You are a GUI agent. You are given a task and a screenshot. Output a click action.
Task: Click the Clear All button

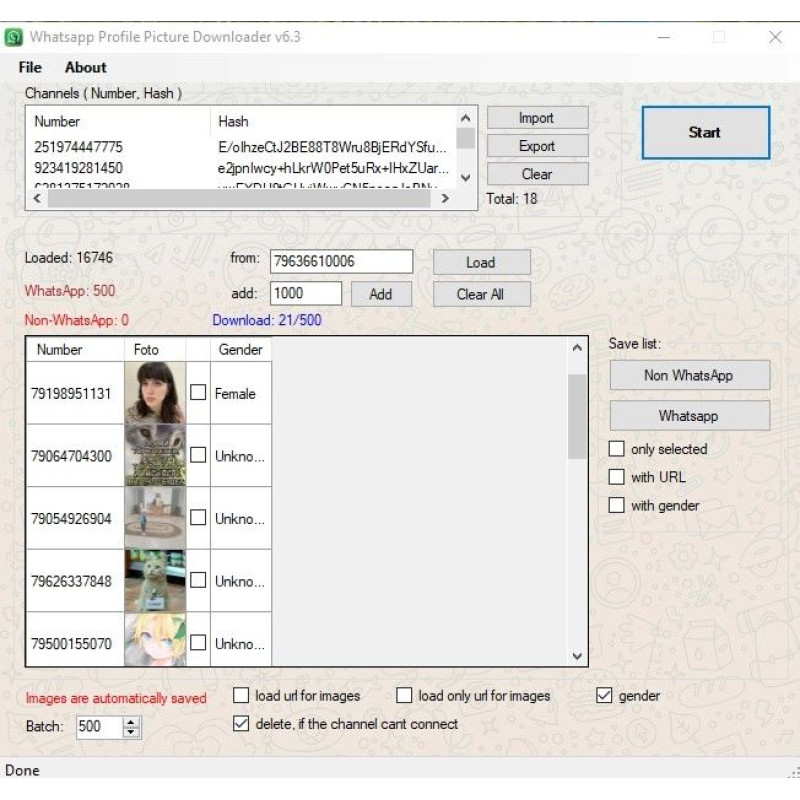[x=481, y=294]
